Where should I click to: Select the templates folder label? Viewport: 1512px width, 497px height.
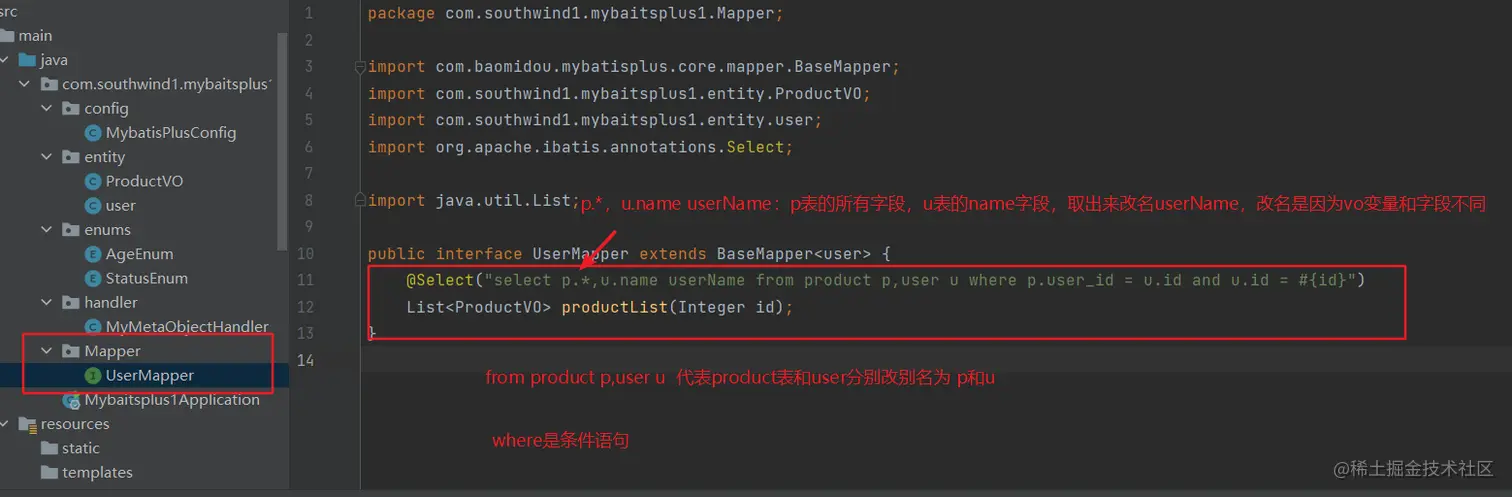tap(97, 472)
